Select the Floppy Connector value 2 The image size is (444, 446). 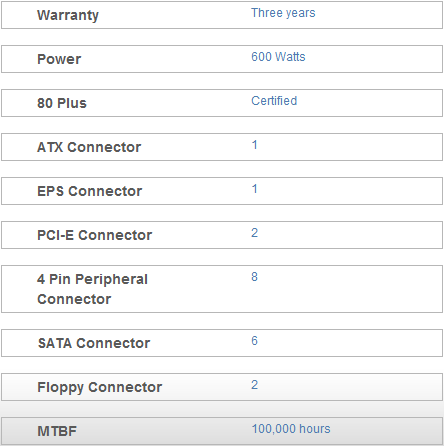254,385
